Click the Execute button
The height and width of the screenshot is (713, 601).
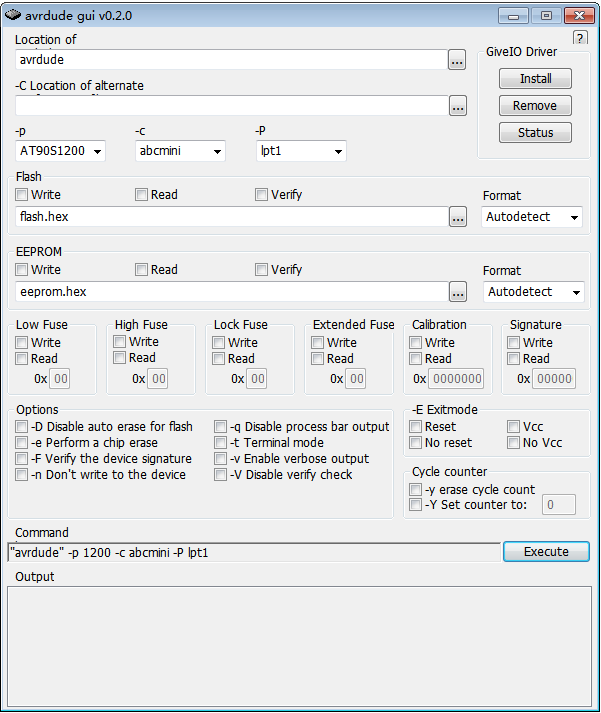click(x=546, y=552)
